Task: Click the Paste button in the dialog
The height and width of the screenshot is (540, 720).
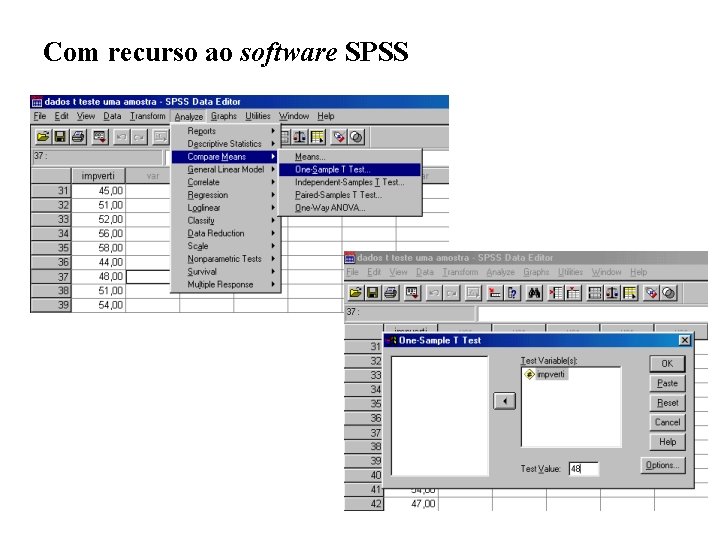Action: (x=667, y=383)
